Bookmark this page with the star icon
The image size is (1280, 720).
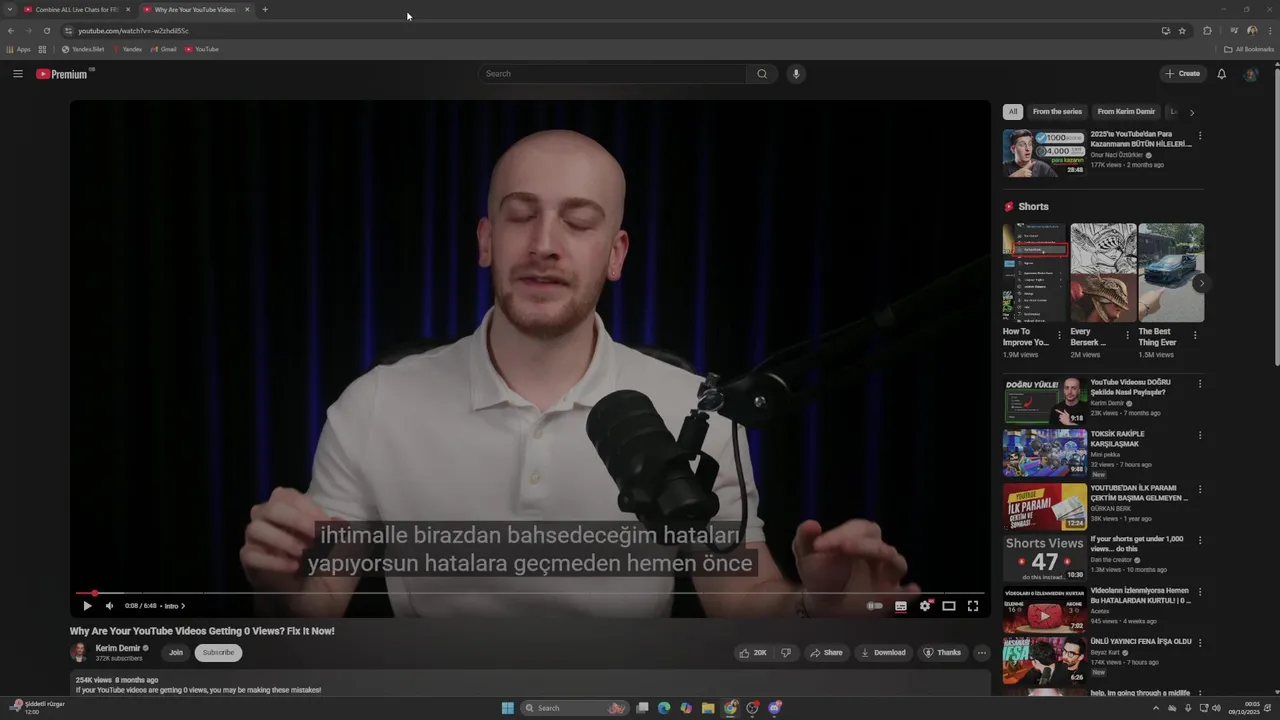coord(1182,31)
